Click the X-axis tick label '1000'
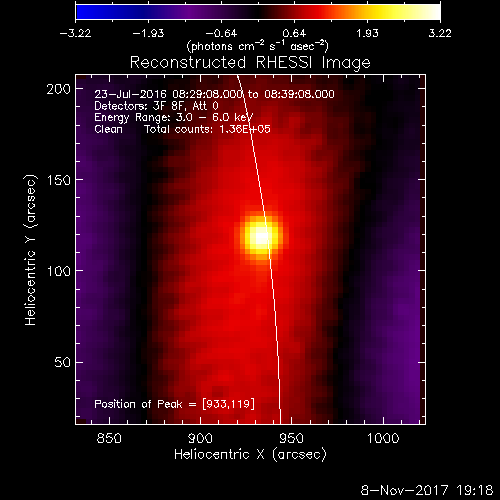The width and height of the screenshot is (500, 500). click(x=383, y=438)
